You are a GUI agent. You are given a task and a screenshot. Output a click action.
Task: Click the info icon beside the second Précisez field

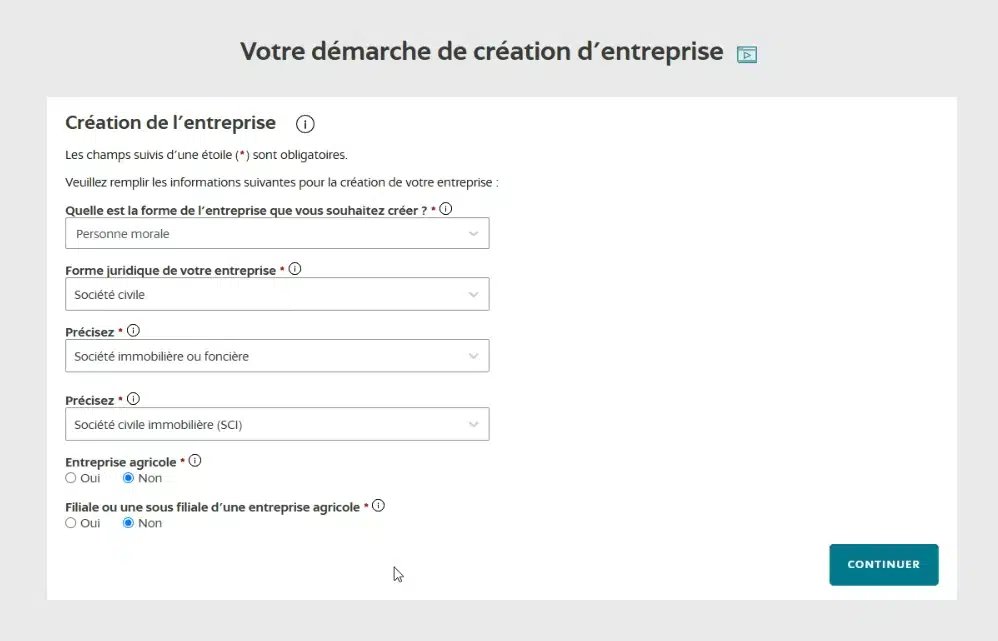click(131, 398)
